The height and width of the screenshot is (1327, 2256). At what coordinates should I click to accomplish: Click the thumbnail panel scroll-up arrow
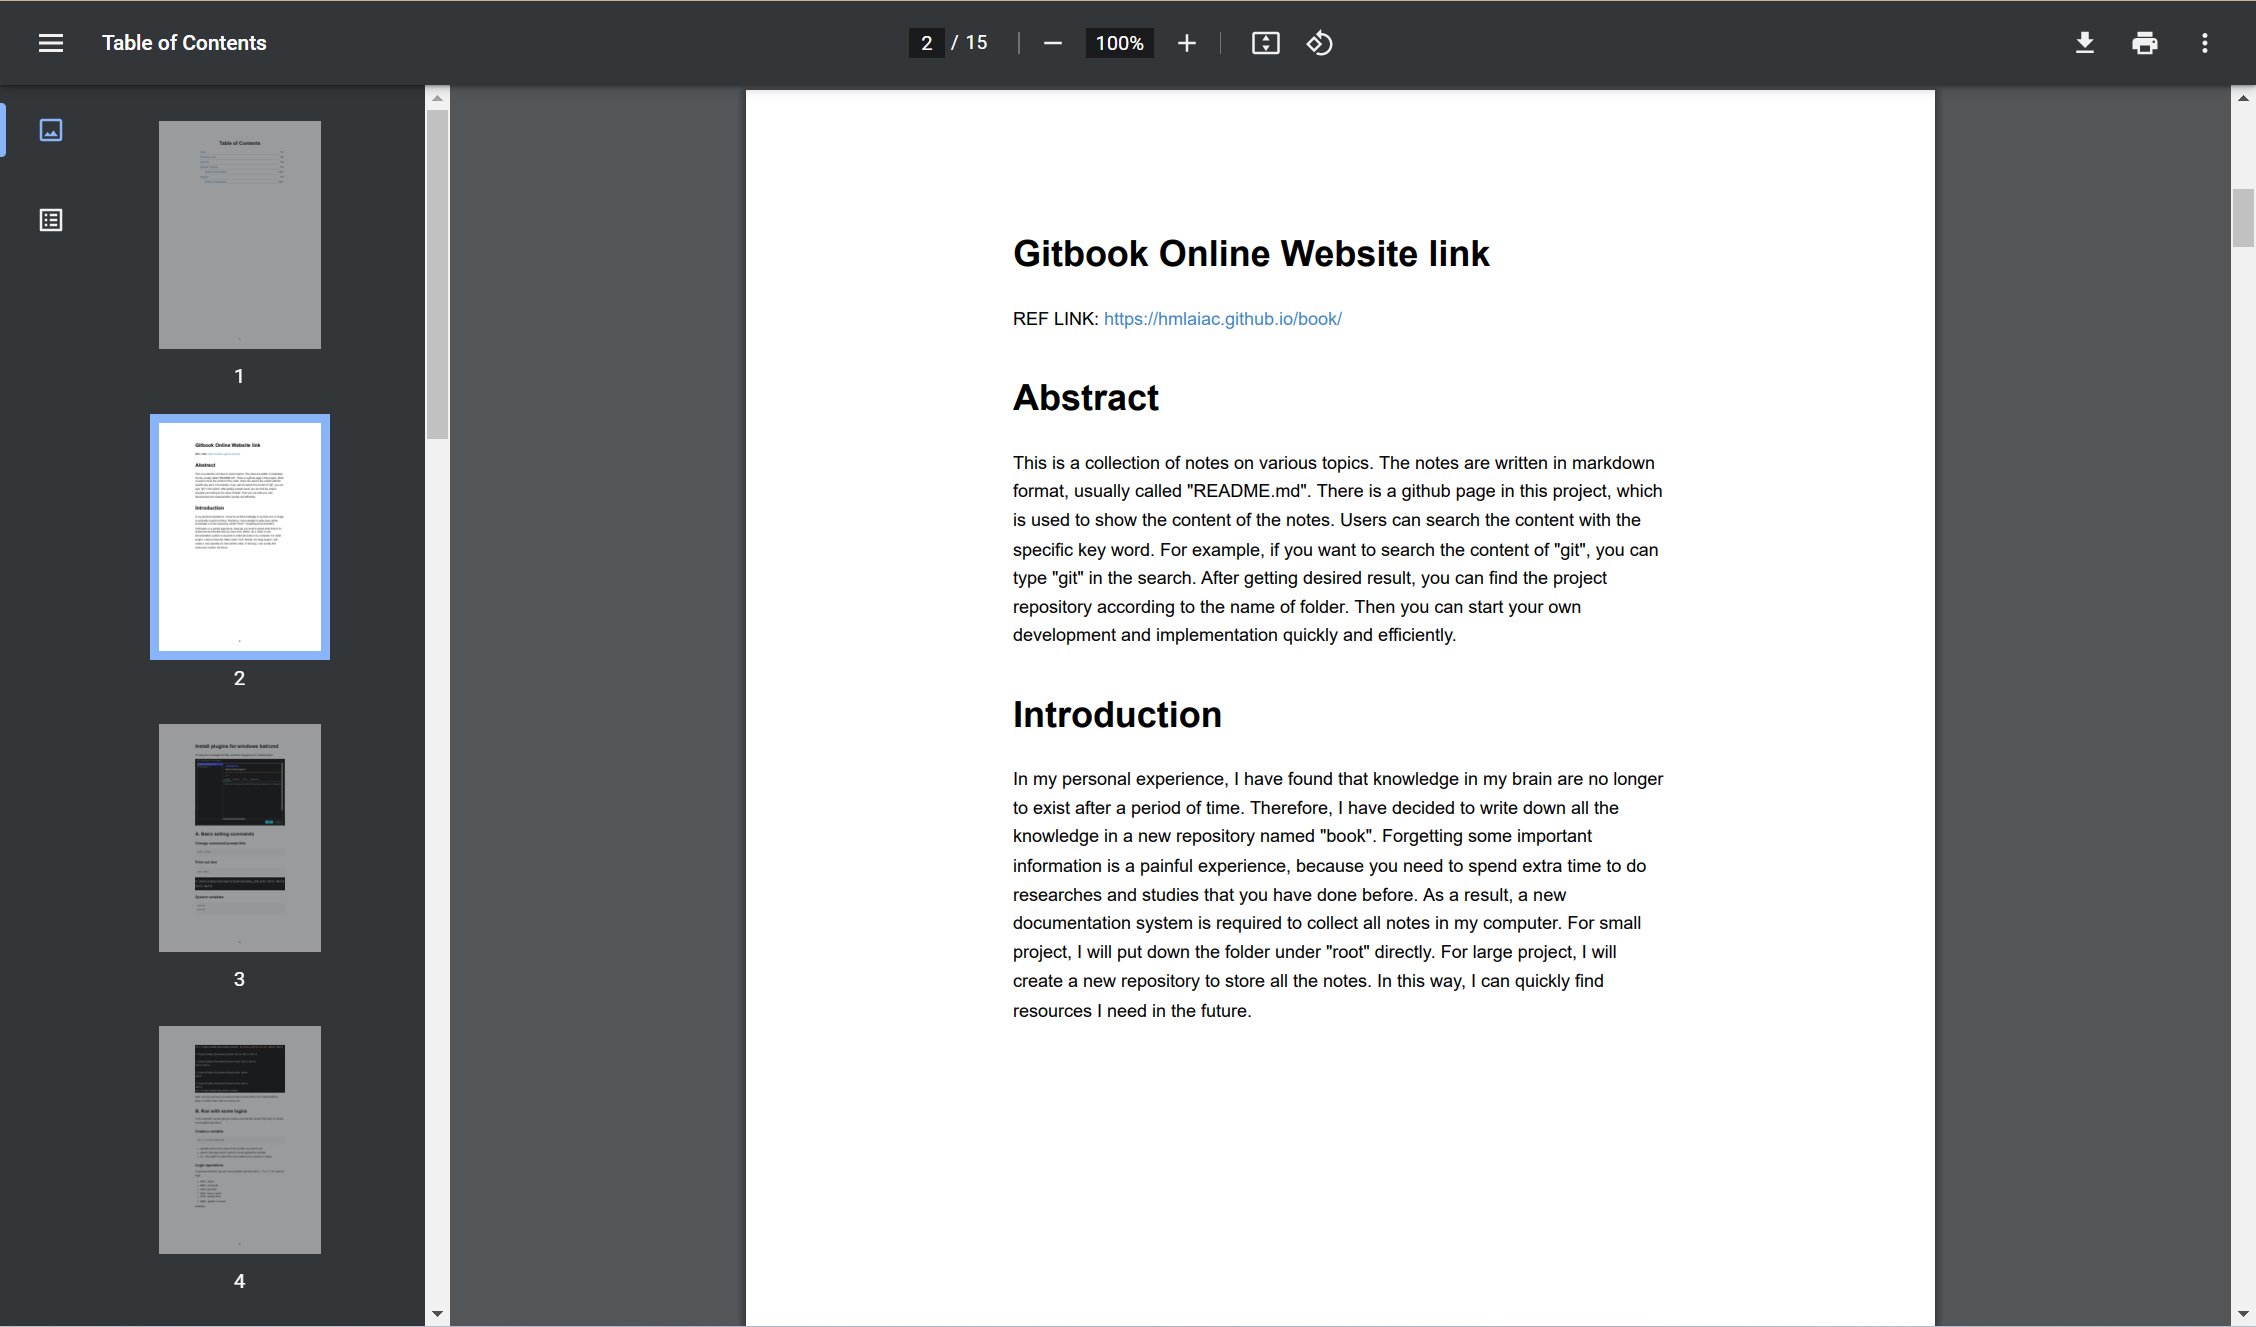(x=437, y=98)
